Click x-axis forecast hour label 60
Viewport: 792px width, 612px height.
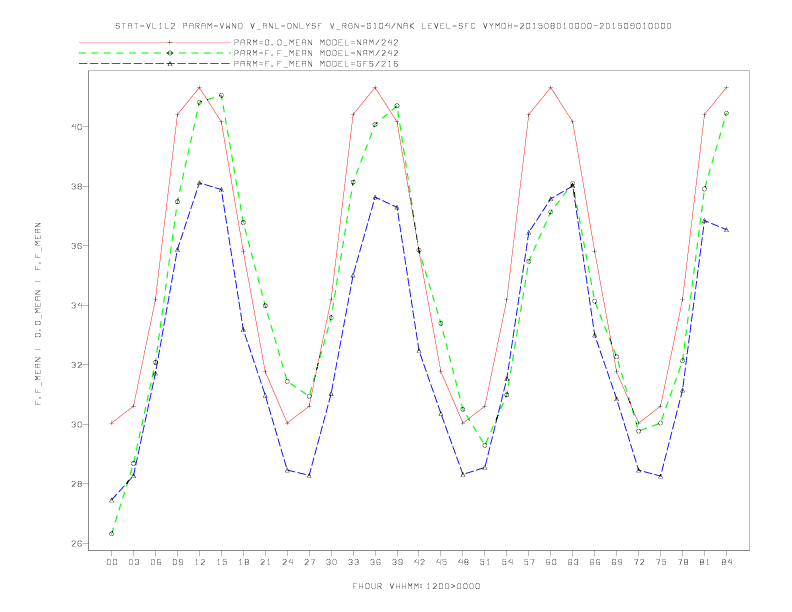click(x=551, y=562)
